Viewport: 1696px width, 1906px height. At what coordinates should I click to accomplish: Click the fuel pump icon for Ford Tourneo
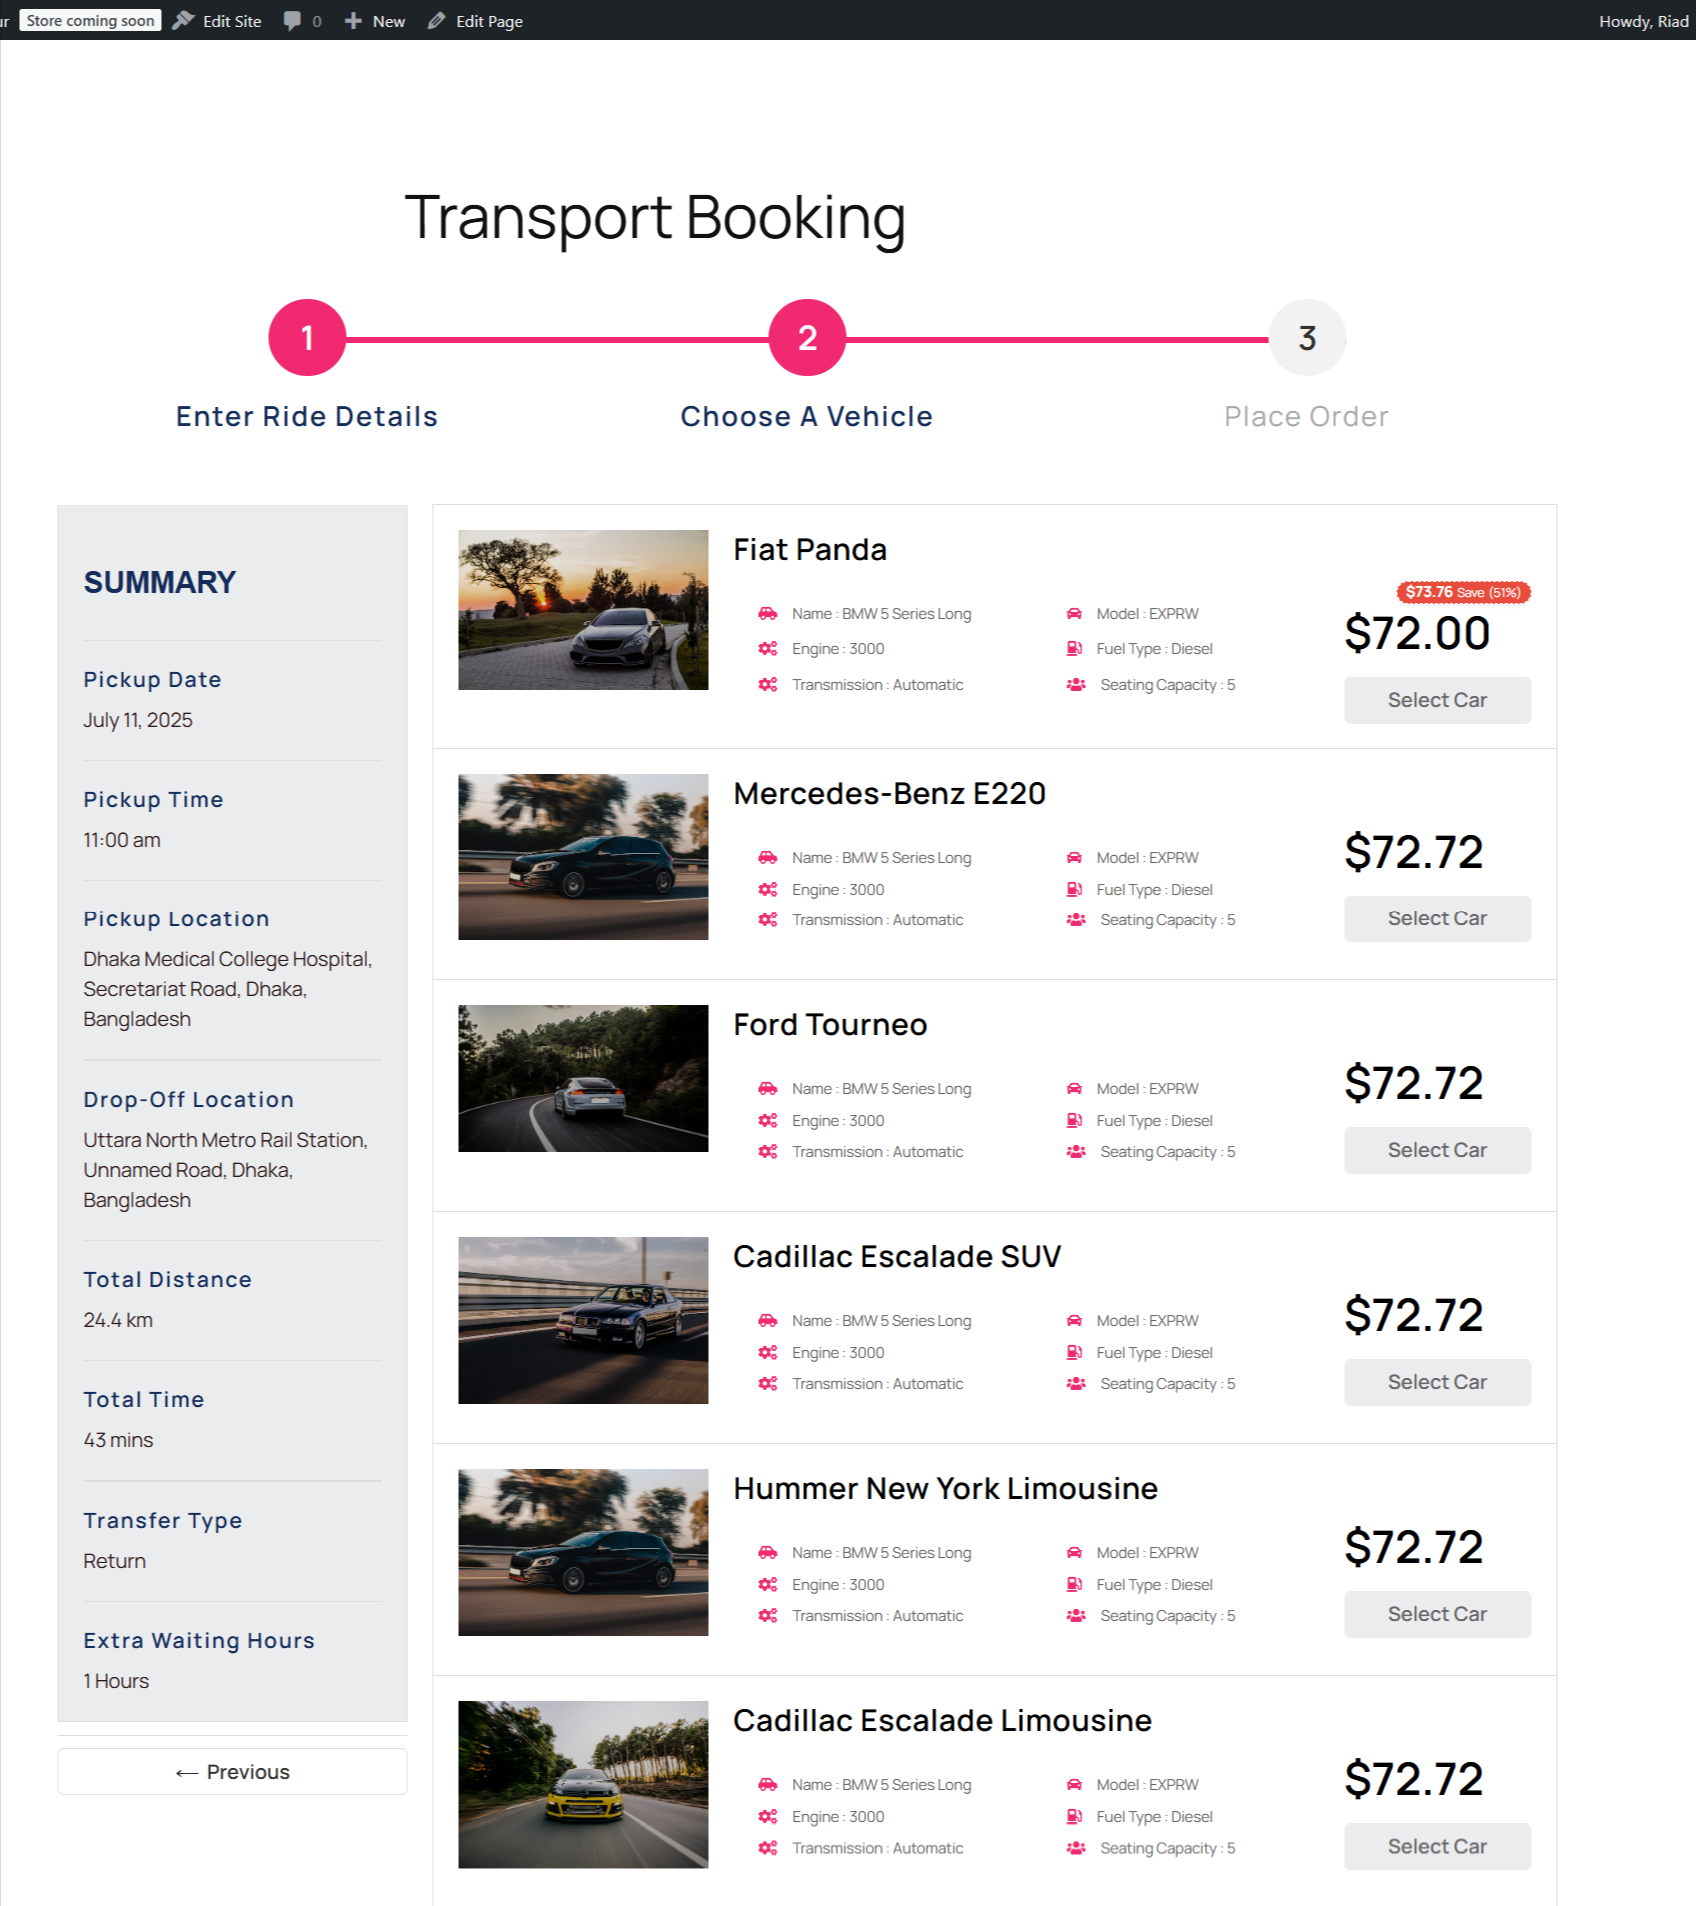[1074, 1120]
